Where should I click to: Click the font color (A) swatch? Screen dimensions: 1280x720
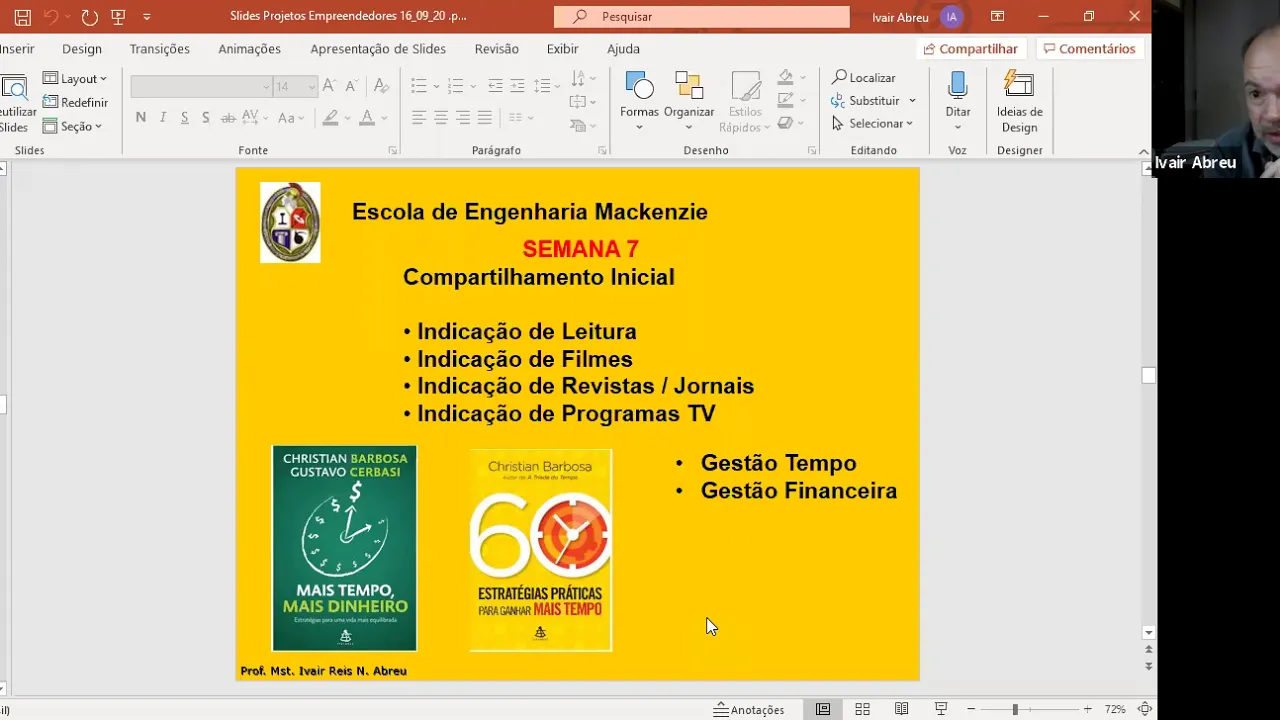[x=366, y=118]
